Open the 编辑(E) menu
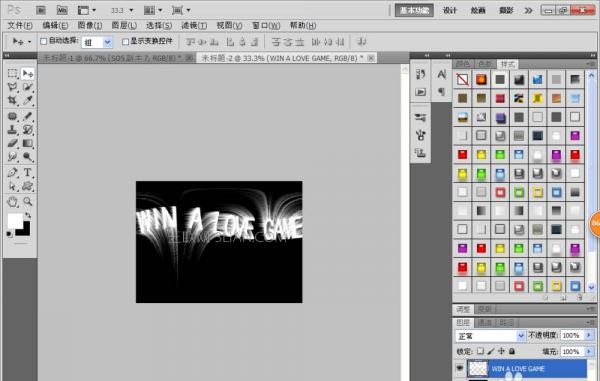Image resolution: width=600 pixels, height=381 pixels. pyautogui.click(x=55, y=25)
